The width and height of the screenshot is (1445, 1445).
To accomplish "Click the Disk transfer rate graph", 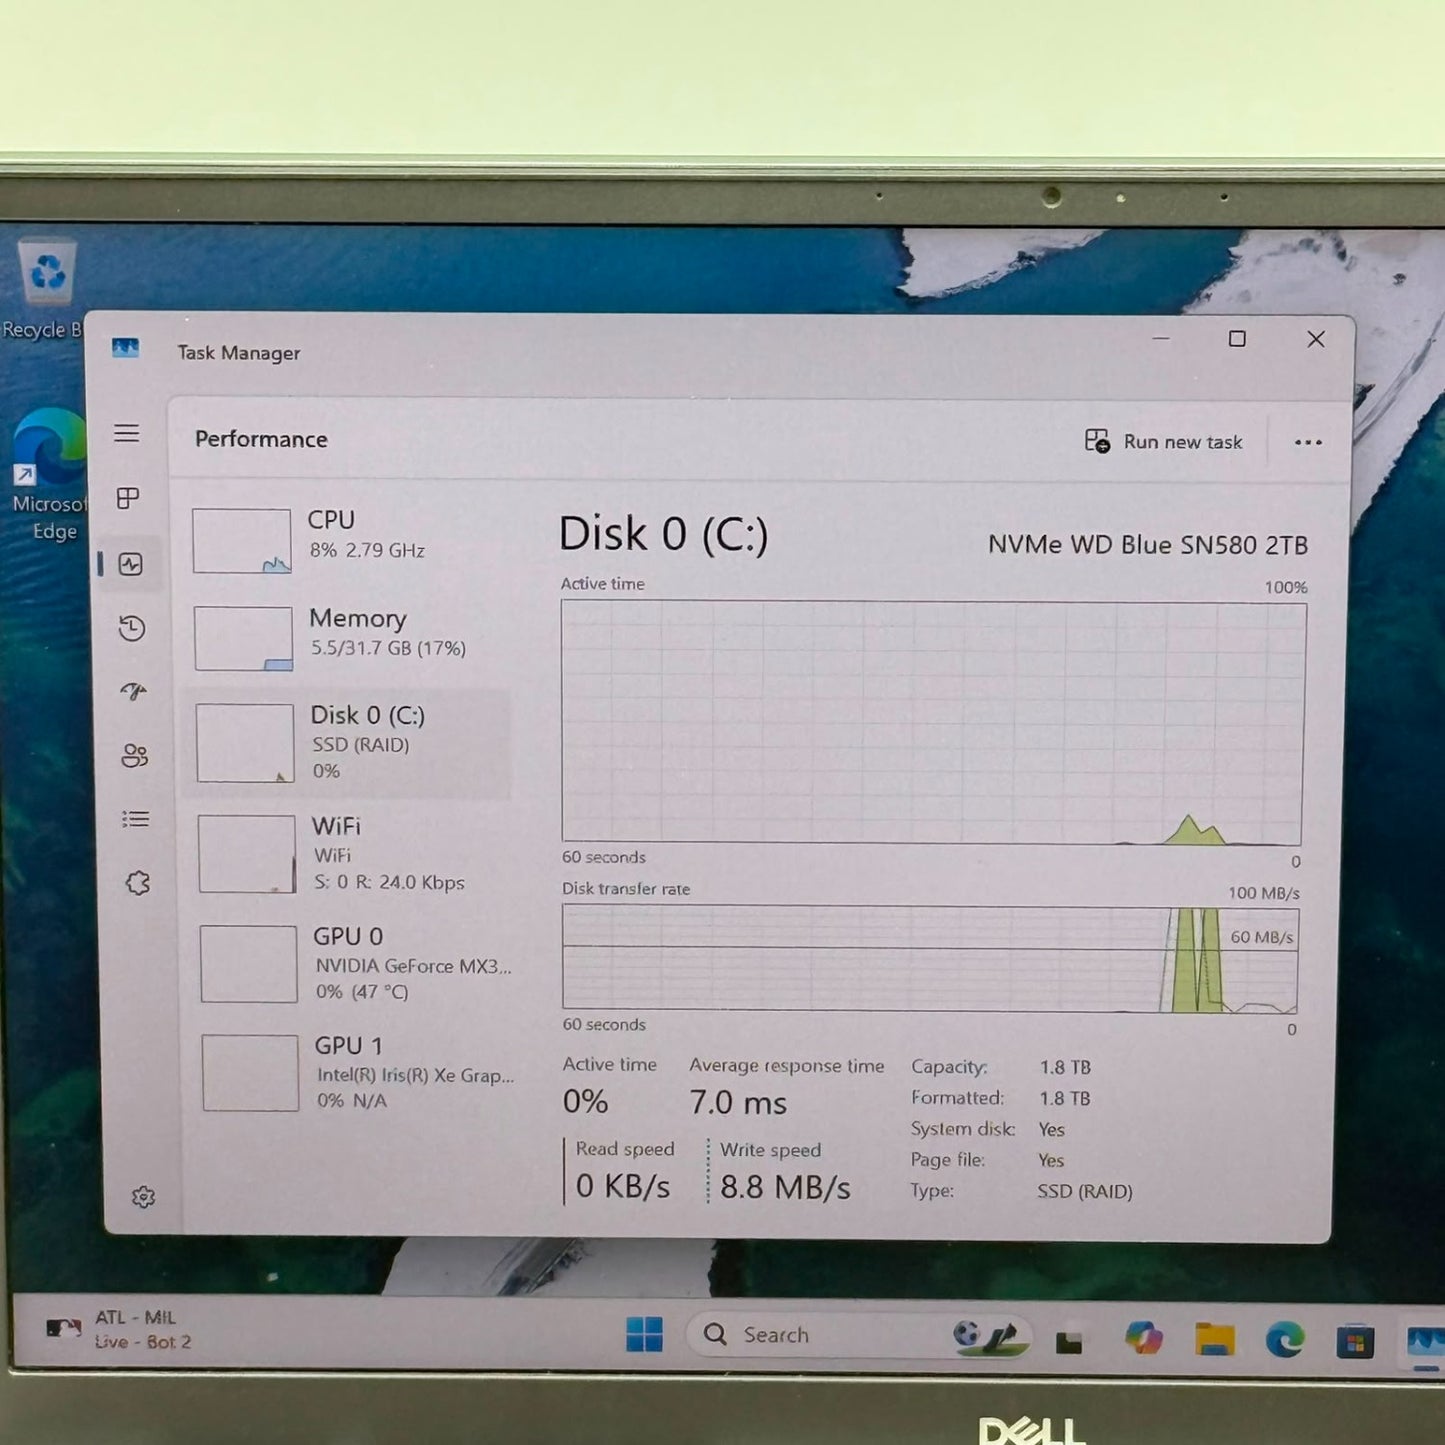I will (930, 959).
